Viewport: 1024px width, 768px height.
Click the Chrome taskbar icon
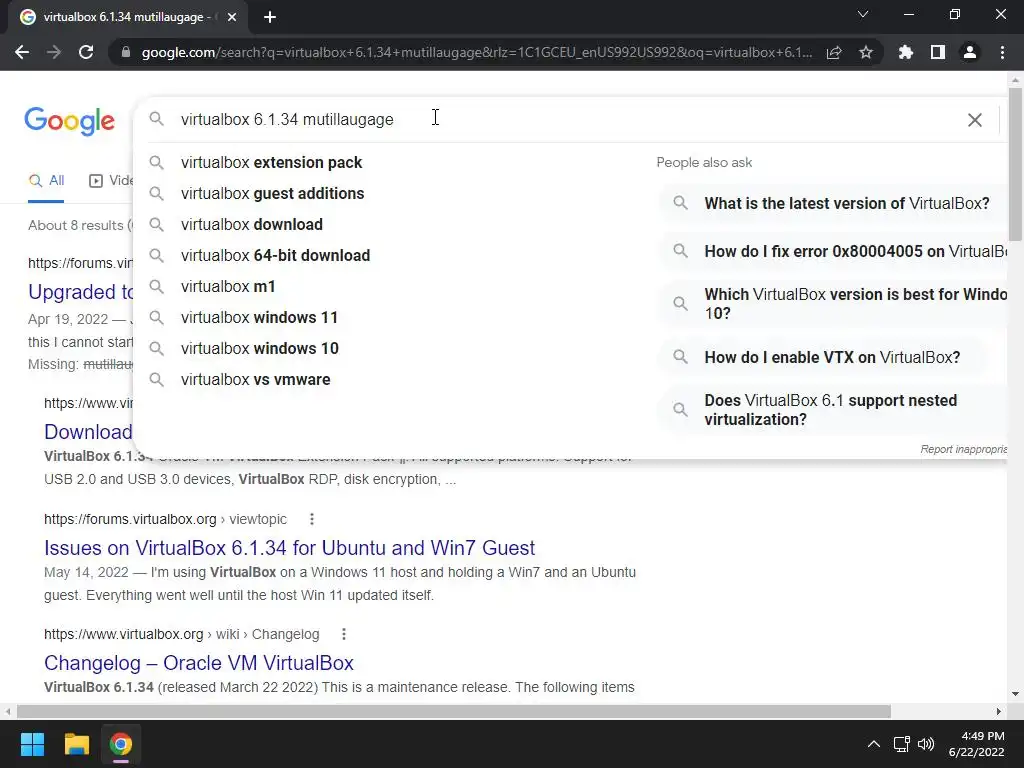(121, 744)
